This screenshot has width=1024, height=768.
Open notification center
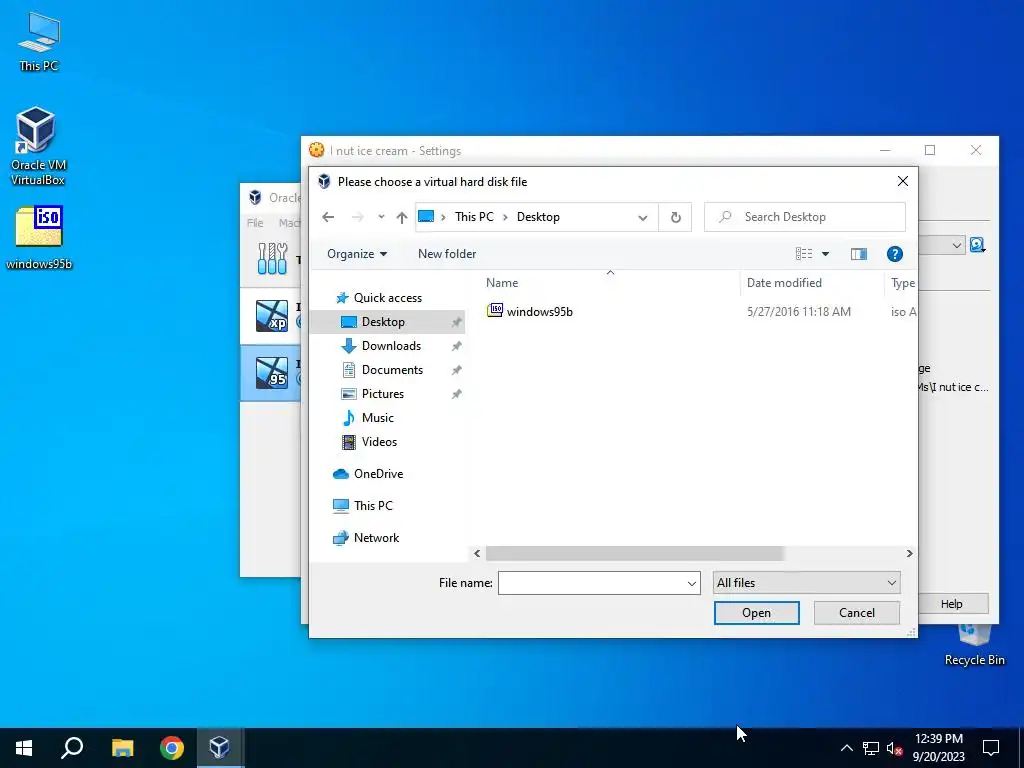pyautogui.click(x=991, y=748)
